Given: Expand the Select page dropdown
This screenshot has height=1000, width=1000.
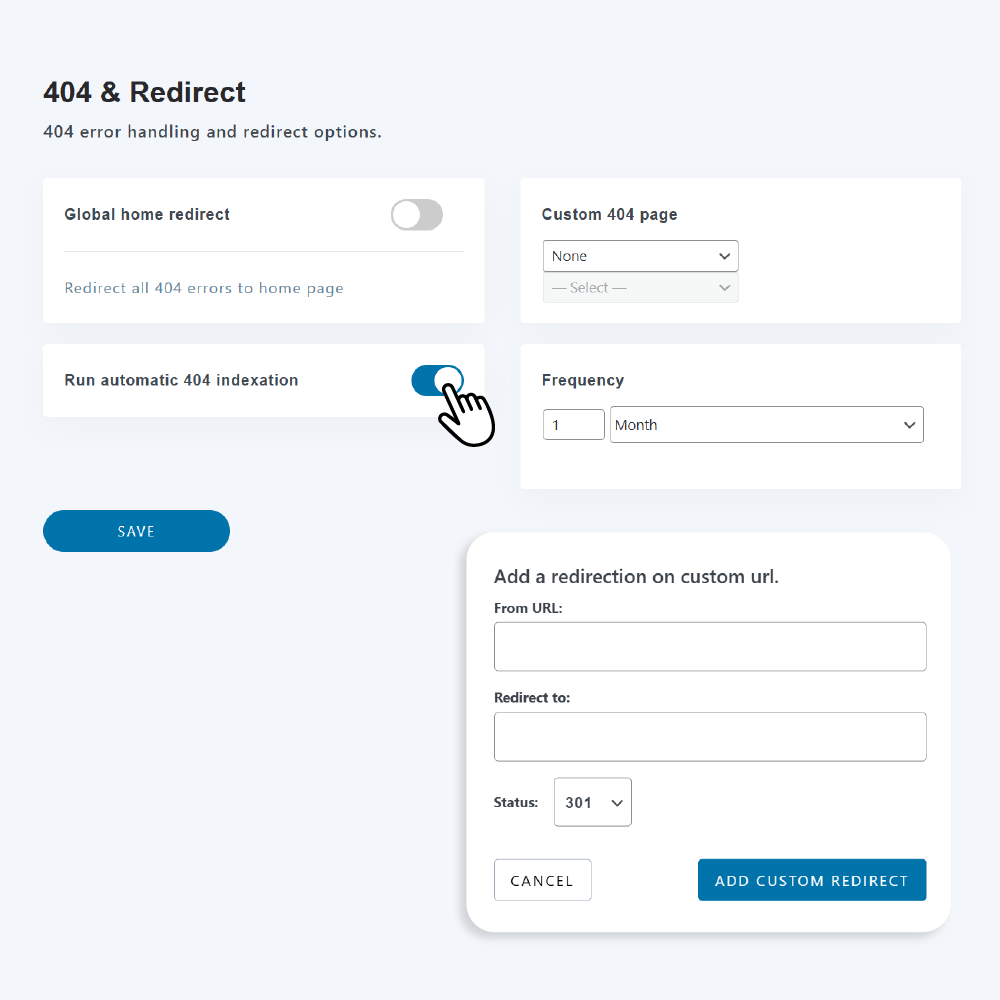Looking at the screenshot, I should click(640, 287).
